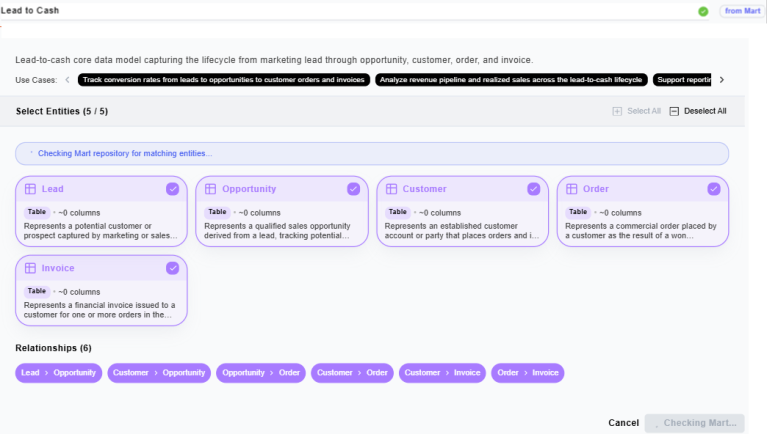Click Deselect All entities
The image size is (767, 434).
click(x=698, y=111)
